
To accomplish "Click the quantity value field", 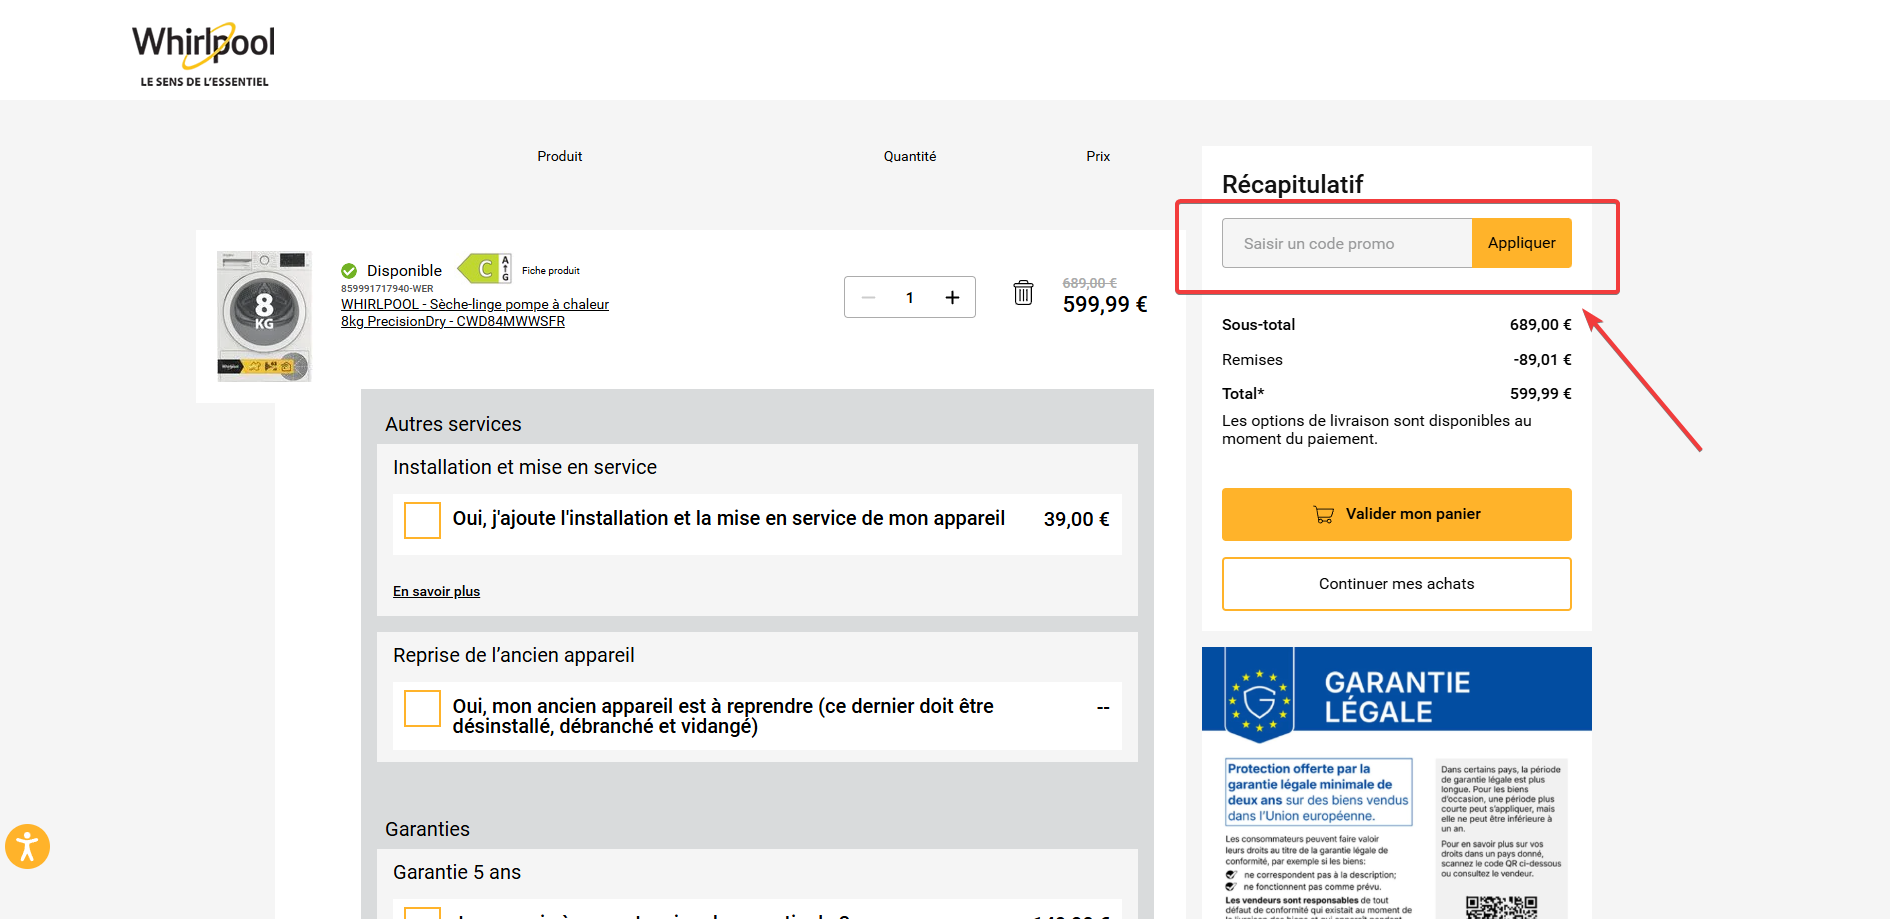I will pos(910,297).
